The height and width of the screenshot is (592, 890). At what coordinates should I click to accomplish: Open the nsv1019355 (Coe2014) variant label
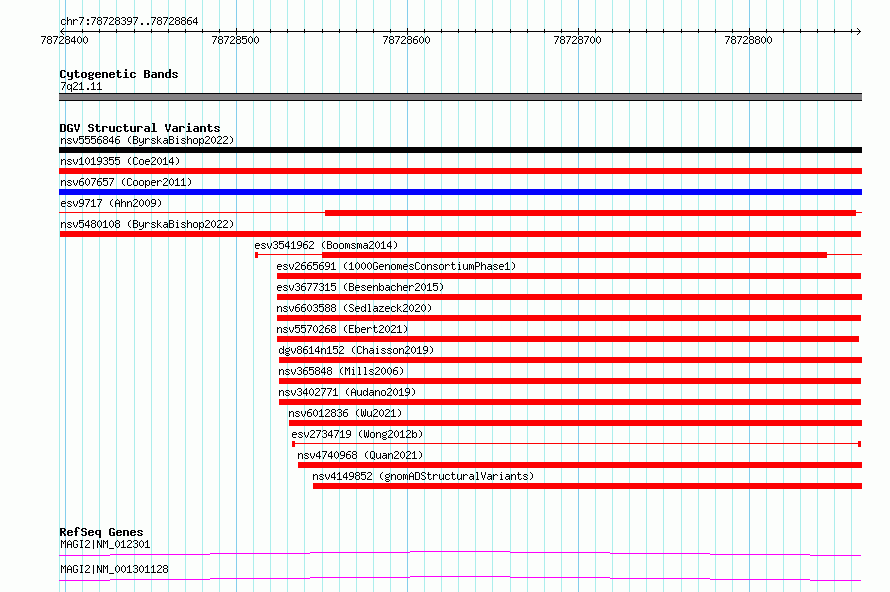click(x=120, y=161)
